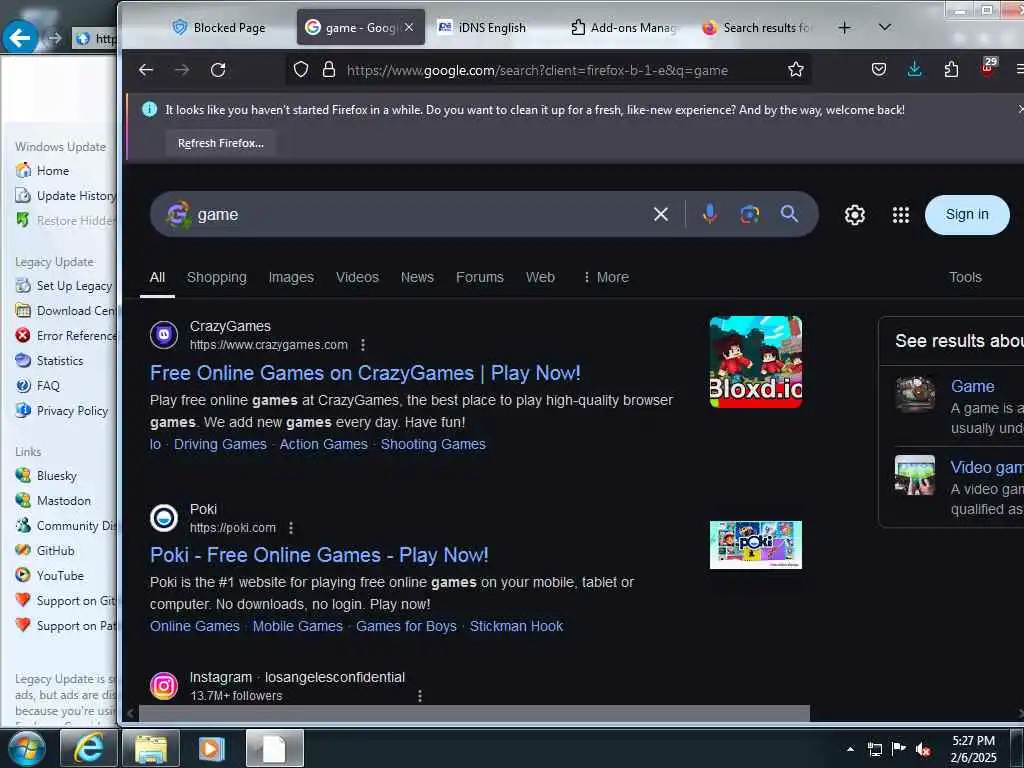List all tabs dropdown arrow

pos(885,27)
